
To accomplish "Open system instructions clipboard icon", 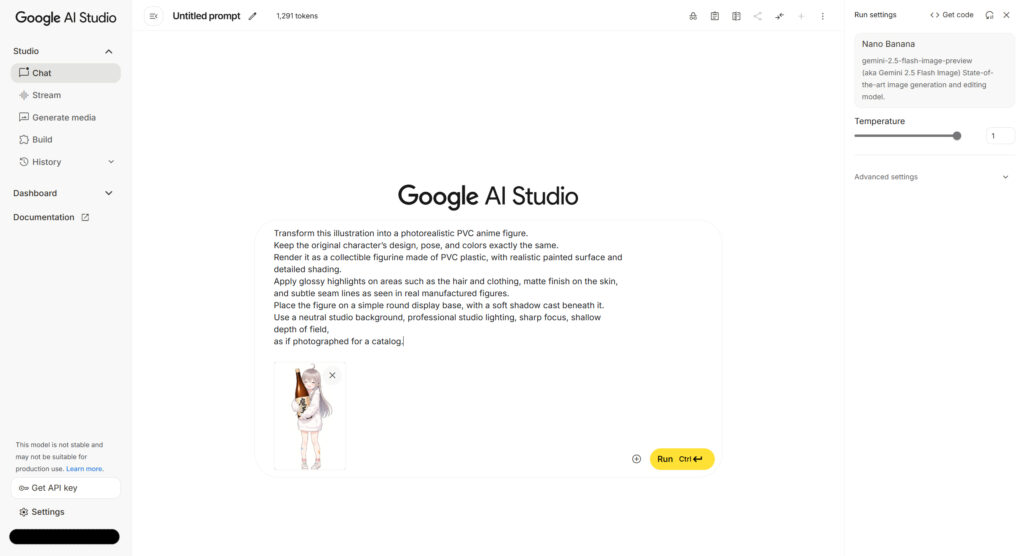I will click(x=714, y=16).
